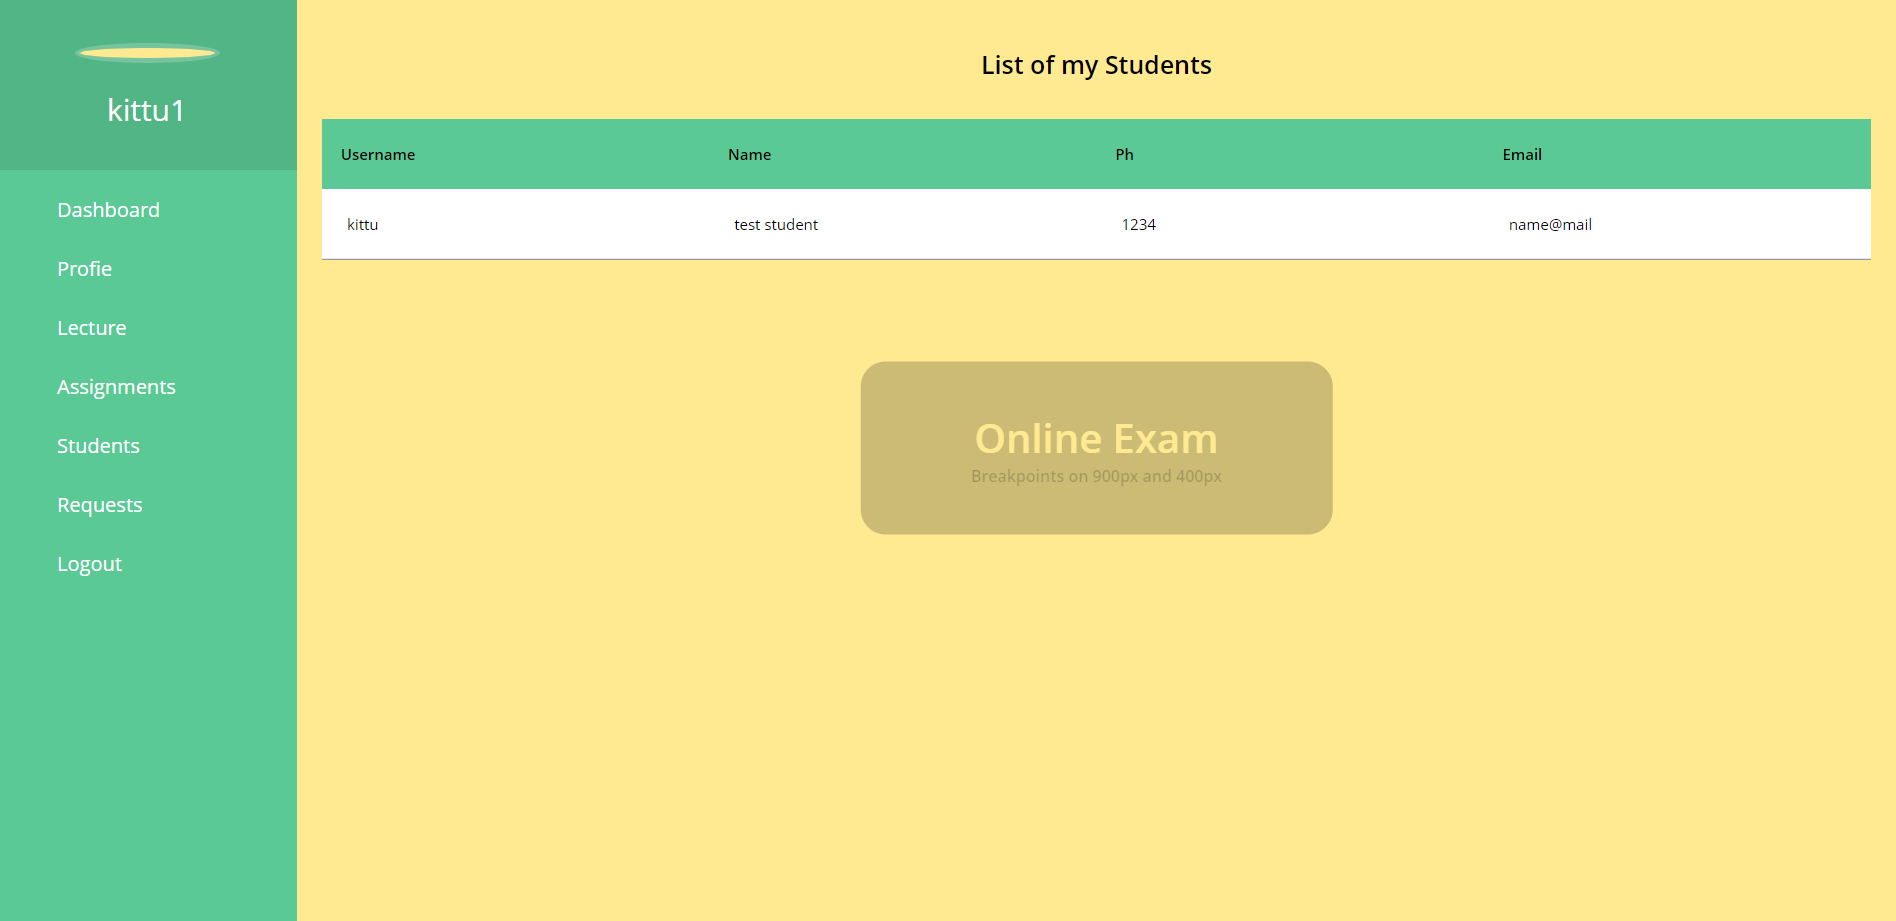Viewport: 1896px width, 921px height.
Task: Open the Dashboard page
Action: click(108, 210)
